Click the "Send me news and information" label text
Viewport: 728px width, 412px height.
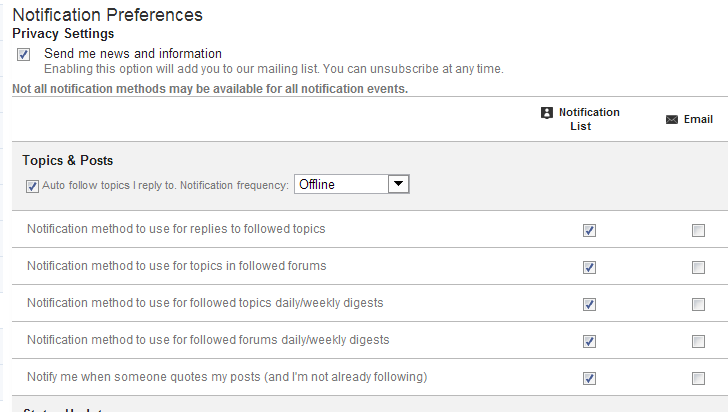pyautogui.click(x=133, y=54)
